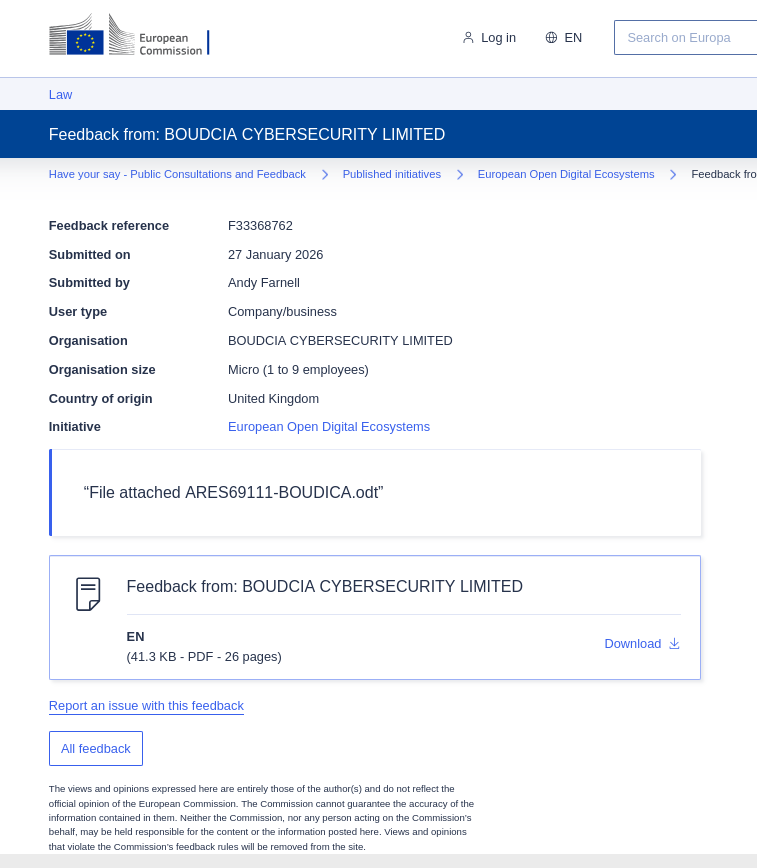Click the globe language icon
The width and height of the screenshot is (757, 868).
(551, 38)
